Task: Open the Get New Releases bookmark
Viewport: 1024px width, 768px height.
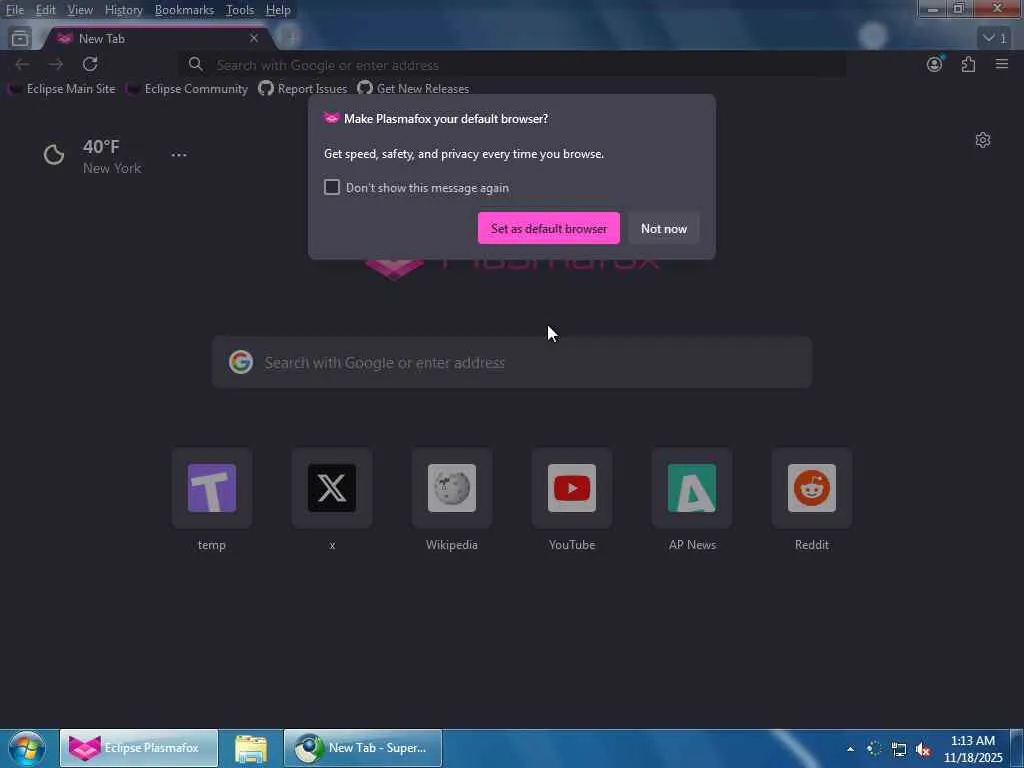Action: point(413,89)
